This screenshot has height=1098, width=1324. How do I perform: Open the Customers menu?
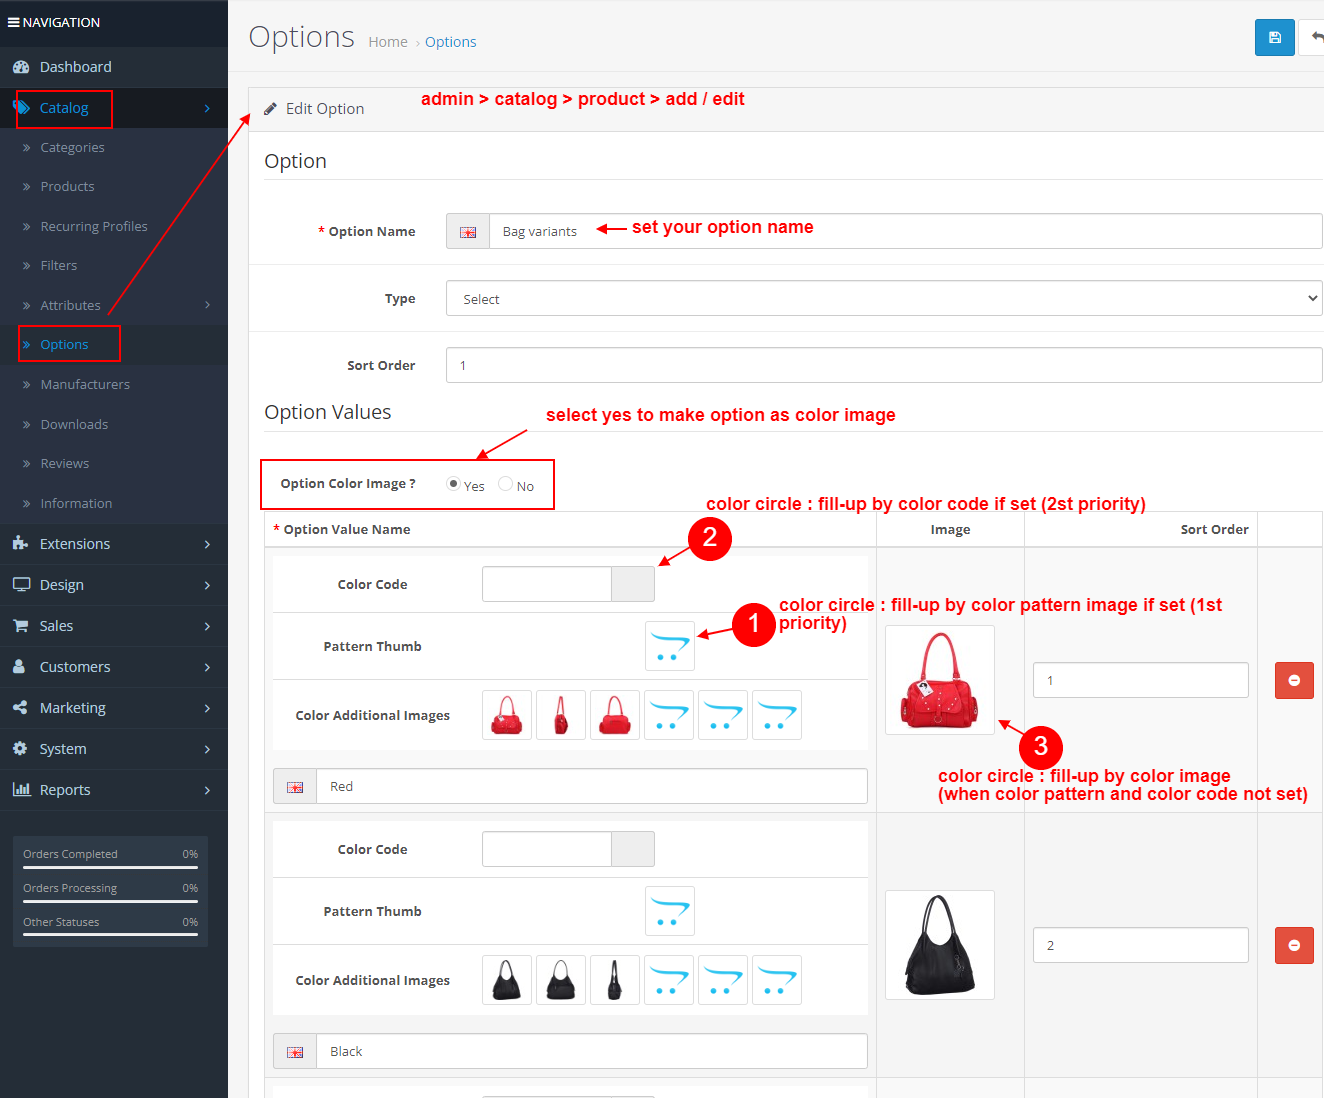(75, 666)
